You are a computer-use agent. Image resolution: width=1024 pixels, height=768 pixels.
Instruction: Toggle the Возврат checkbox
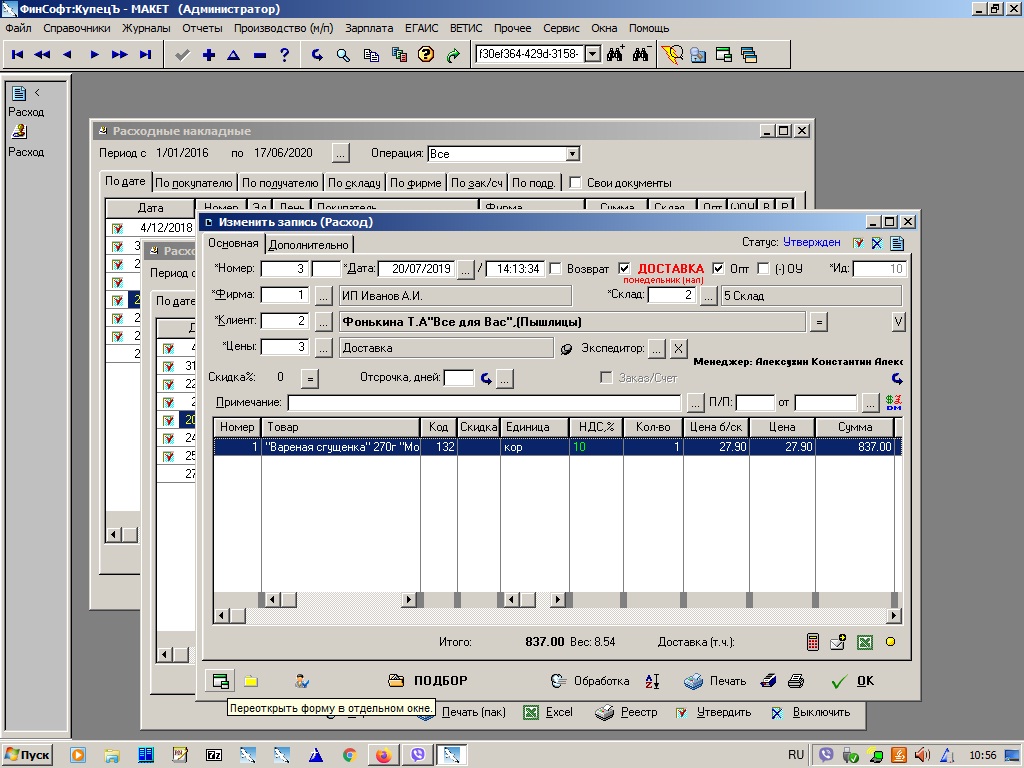556,269
